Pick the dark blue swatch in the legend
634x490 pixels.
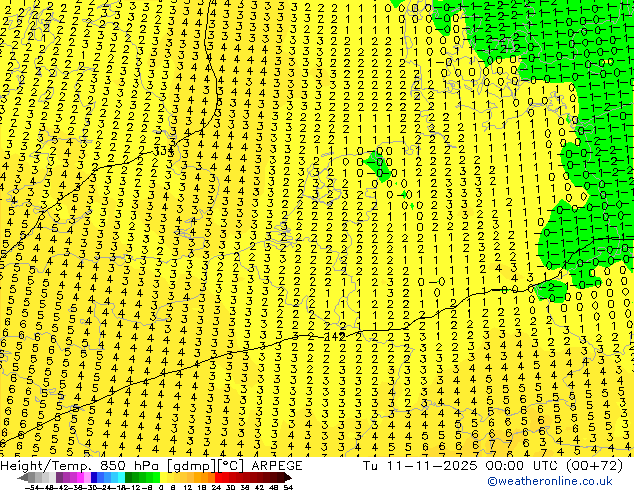click(x=94, y=478)
